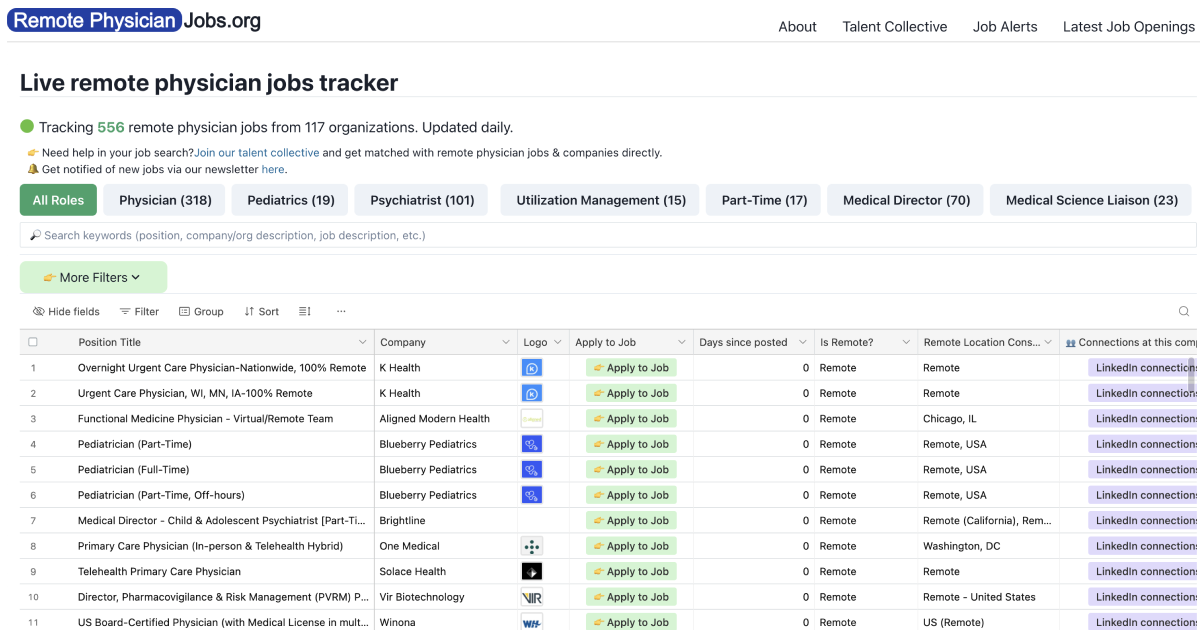Follow newsletter 'here' link
Screen dimensions: 1200x630
[273, 169]
